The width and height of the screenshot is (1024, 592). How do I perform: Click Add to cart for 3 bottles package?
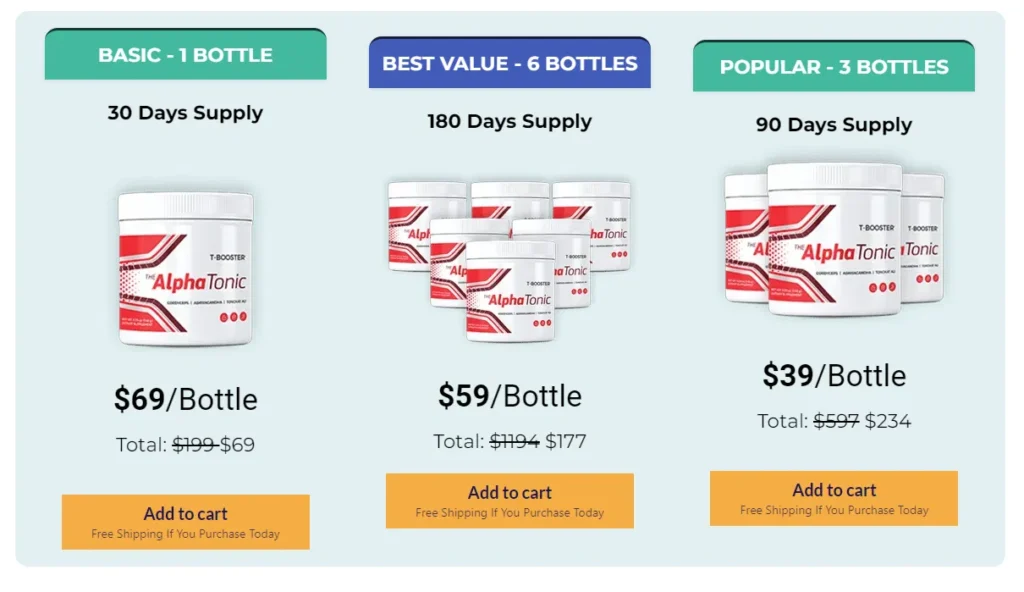833,498
